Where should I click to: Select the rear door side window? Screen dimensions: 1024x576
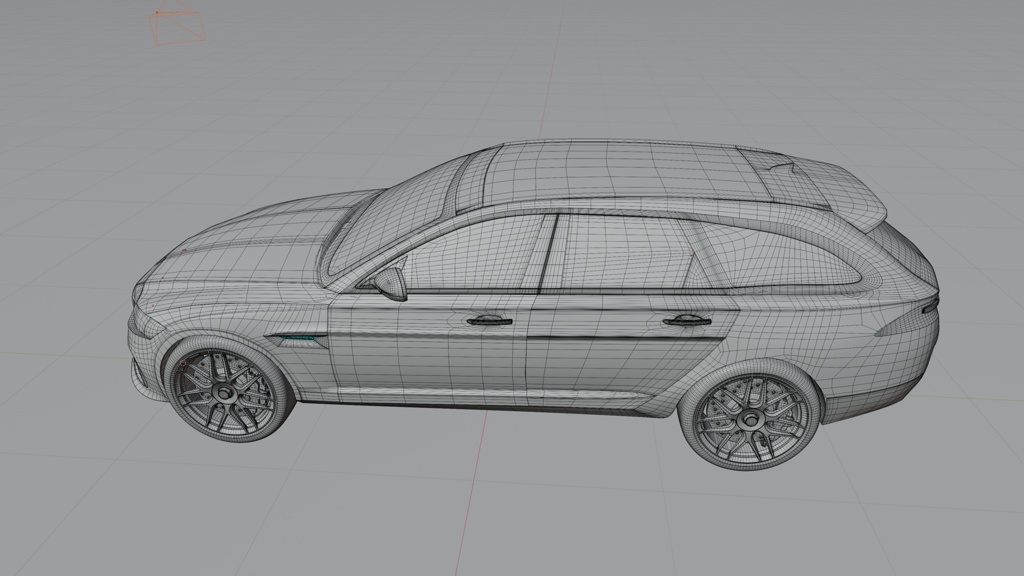click(x=620, y=251)
